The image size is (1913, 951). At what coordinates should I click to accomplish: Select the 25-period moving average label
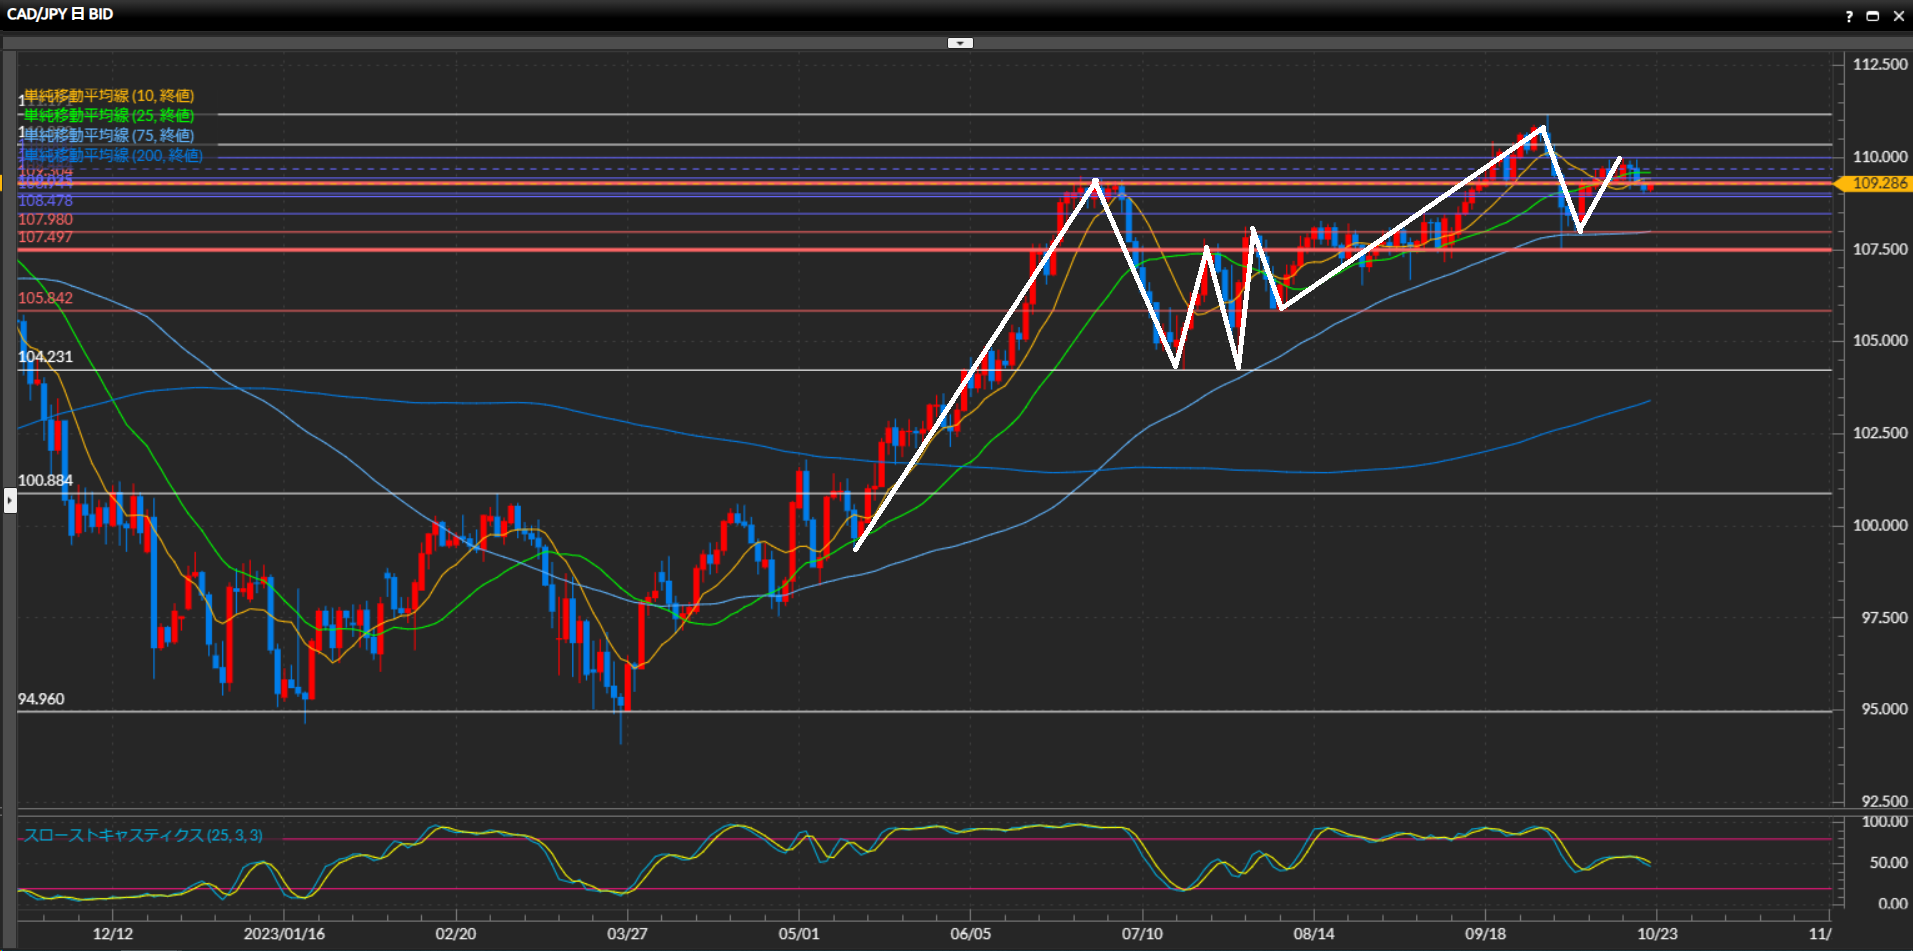click(109, 116)
